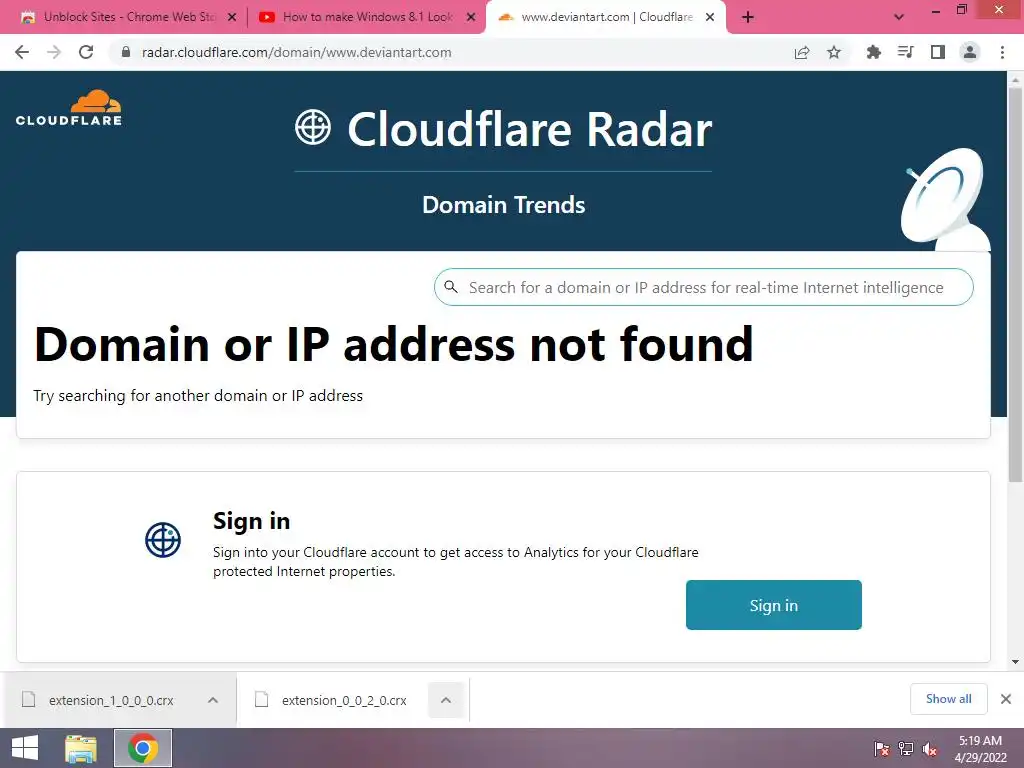Open the Extensions puzzle icon
This screenshot has height=768, width=1024.
coord(873,52)
